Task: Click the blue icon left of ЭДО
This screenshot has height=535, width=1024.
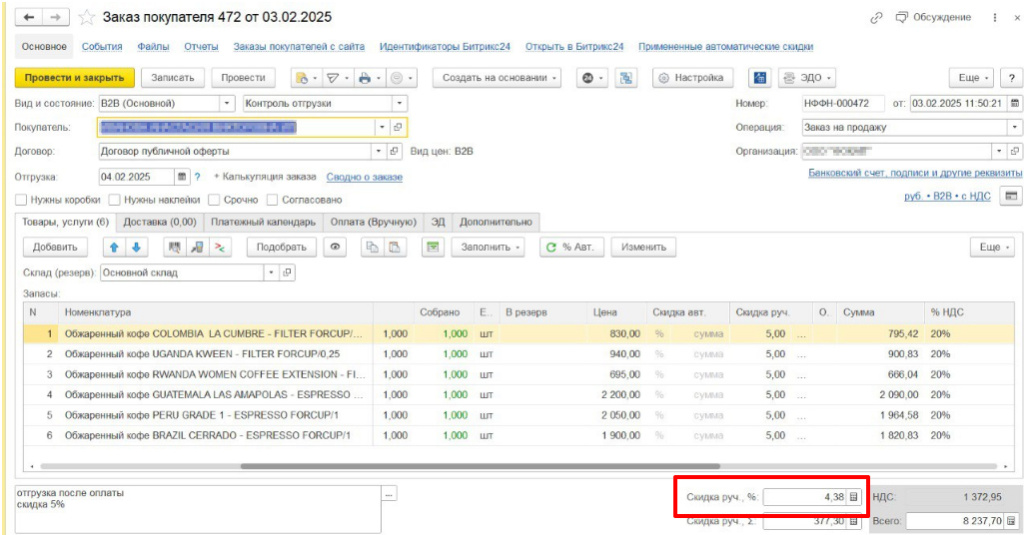Action: click(x=760, y=78)
